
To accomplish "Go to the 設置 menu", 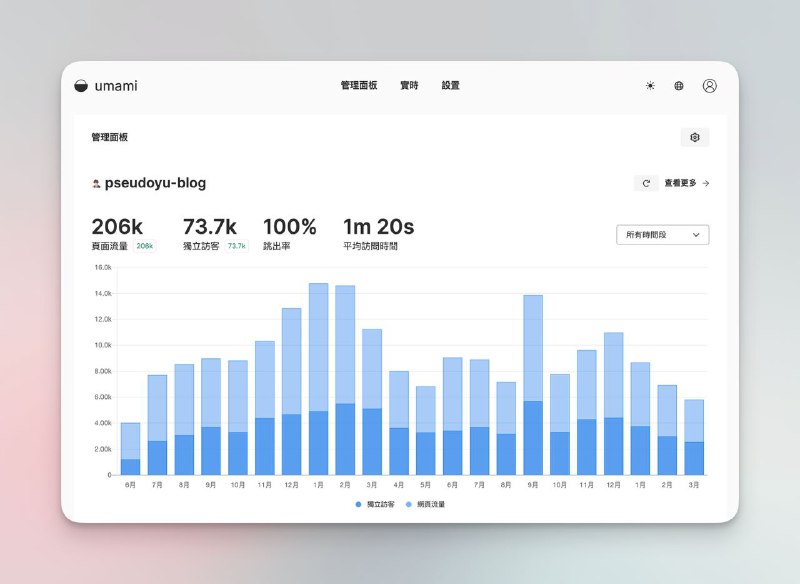I will (x=451, y=86).
